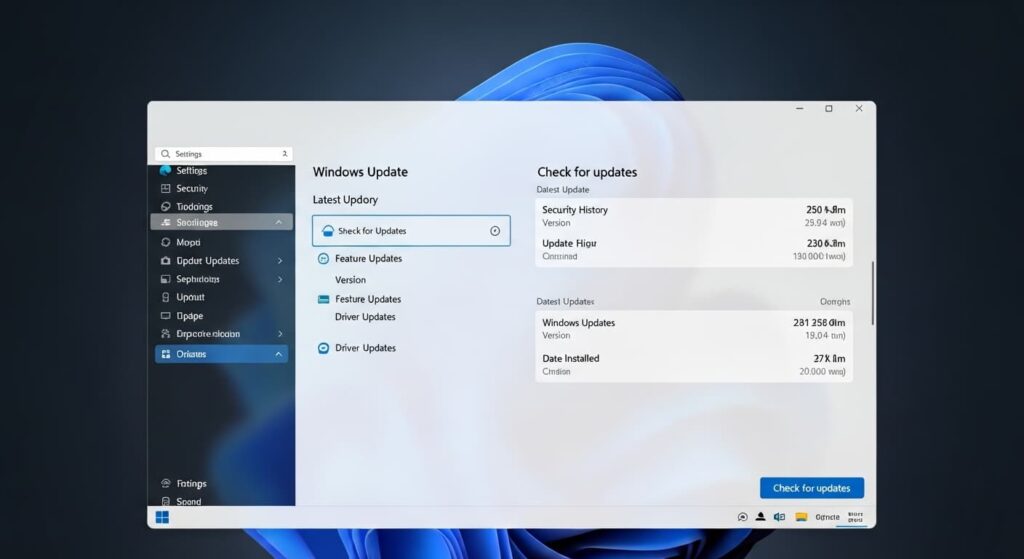Click the Dpape monitor icon
1024x559 pixels.
coord(165,316)
